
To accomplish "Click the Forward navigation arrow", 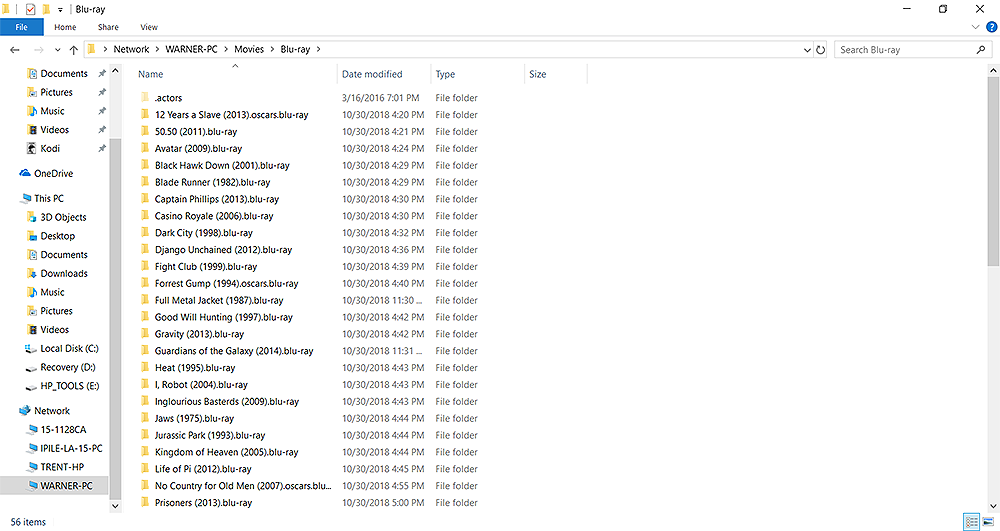I will (x=39, y=50).
